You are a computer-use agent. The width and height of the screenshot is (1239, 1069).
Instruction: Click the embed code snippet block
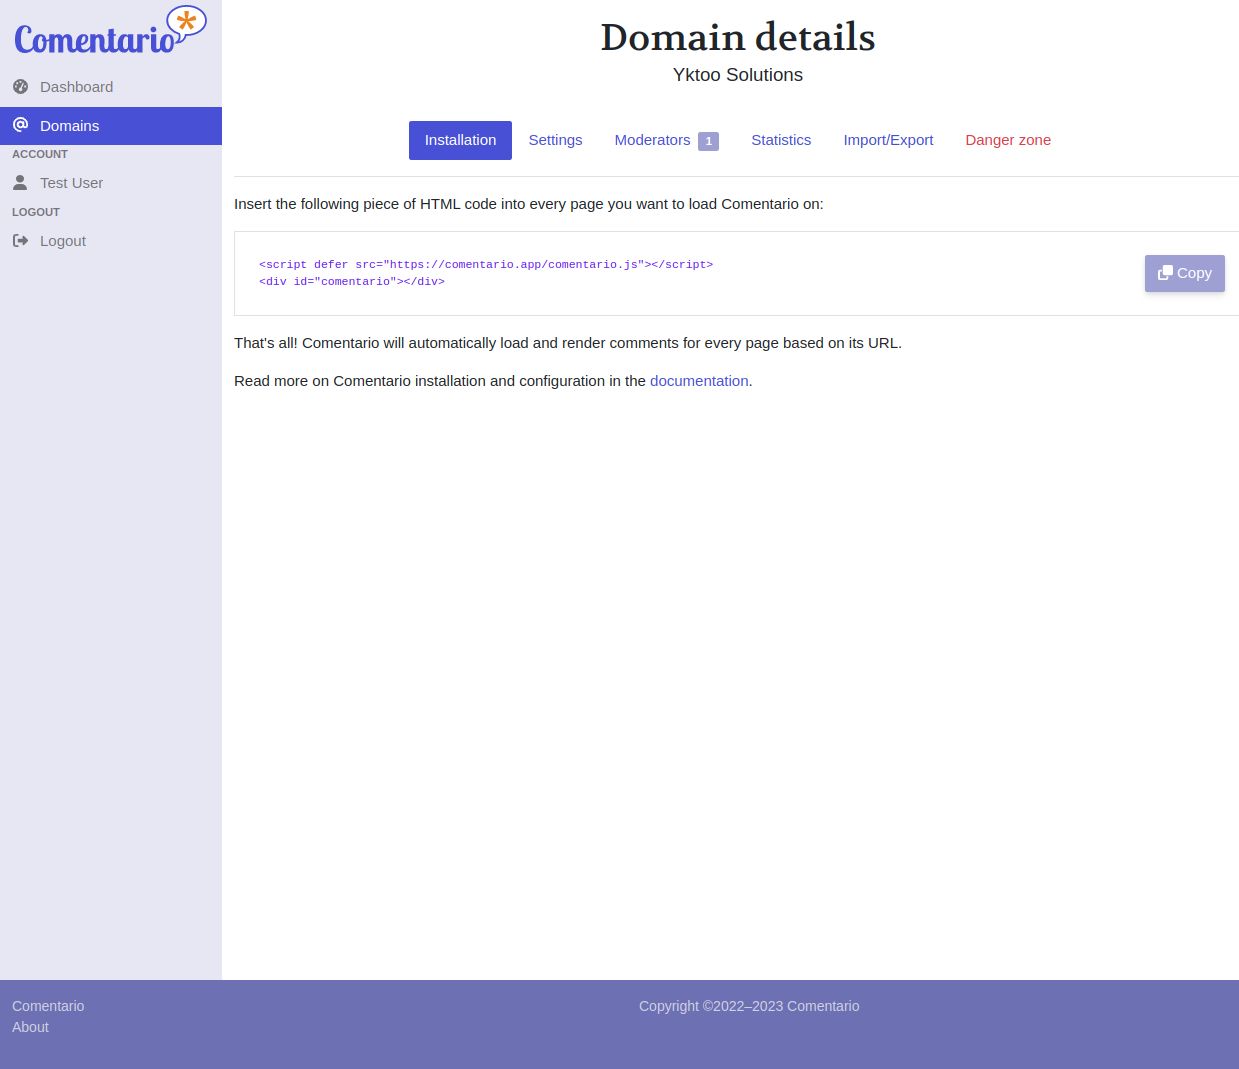(x=486, y=273)
